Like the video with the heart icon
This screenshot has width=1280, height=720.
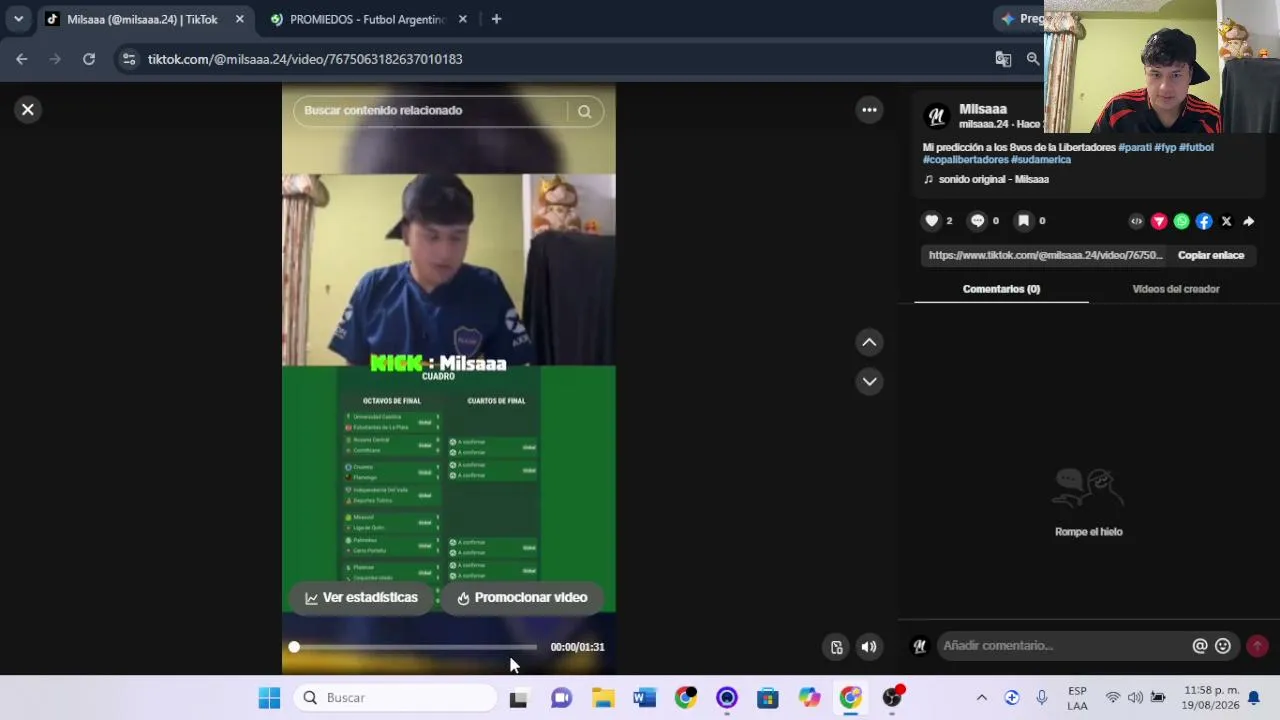932,221
